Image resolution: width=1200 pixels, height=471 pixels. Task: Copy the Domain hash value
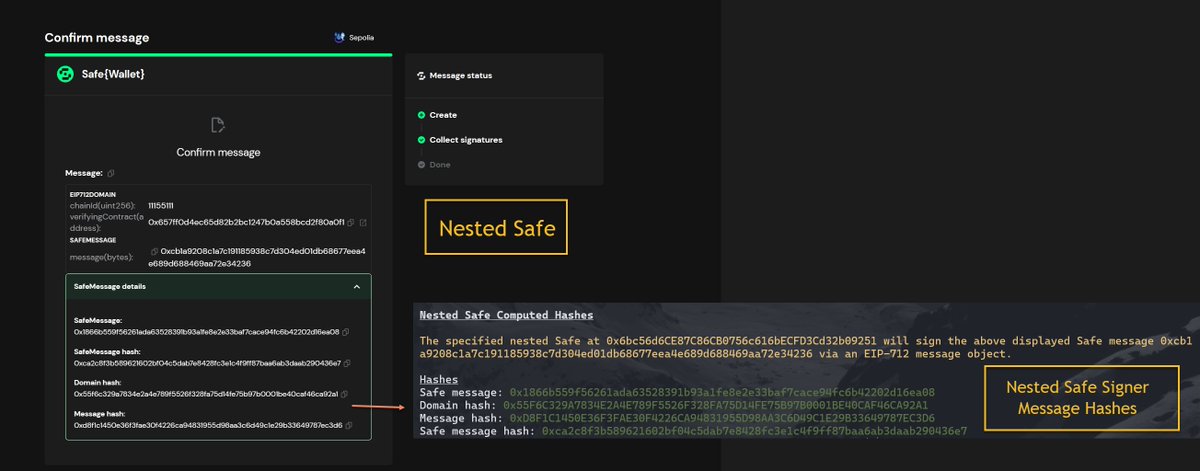[346, 394]
